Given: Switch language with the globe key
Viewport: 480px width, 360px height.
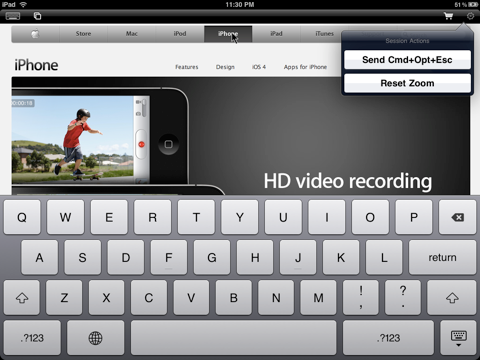Looking at the screenshot, I should (x=95, y=338).
